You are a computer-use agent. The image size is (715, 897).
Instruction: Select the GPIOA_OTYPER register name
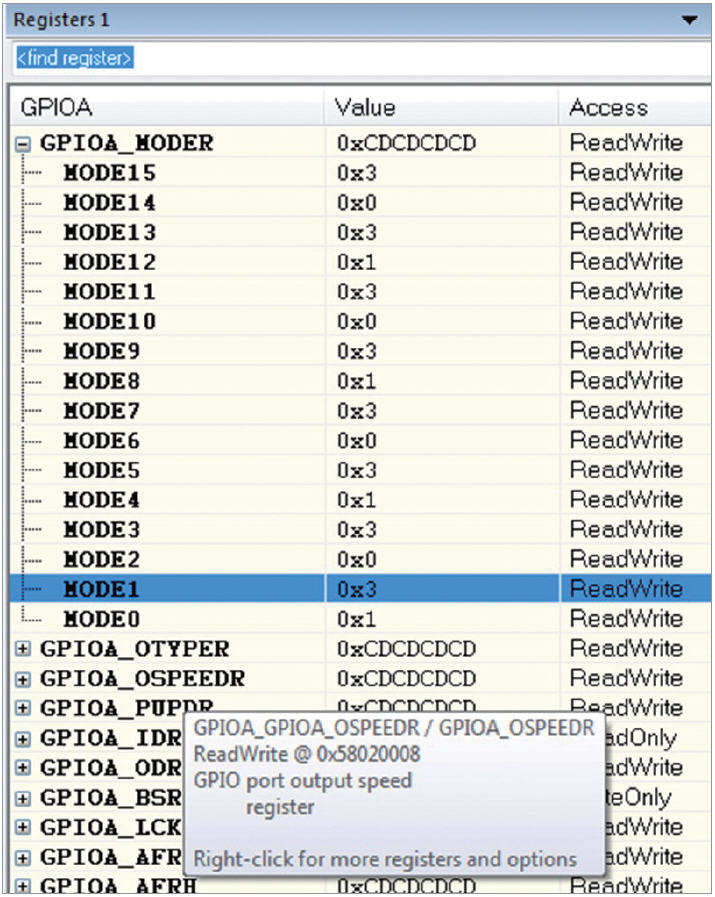(134, 649)
